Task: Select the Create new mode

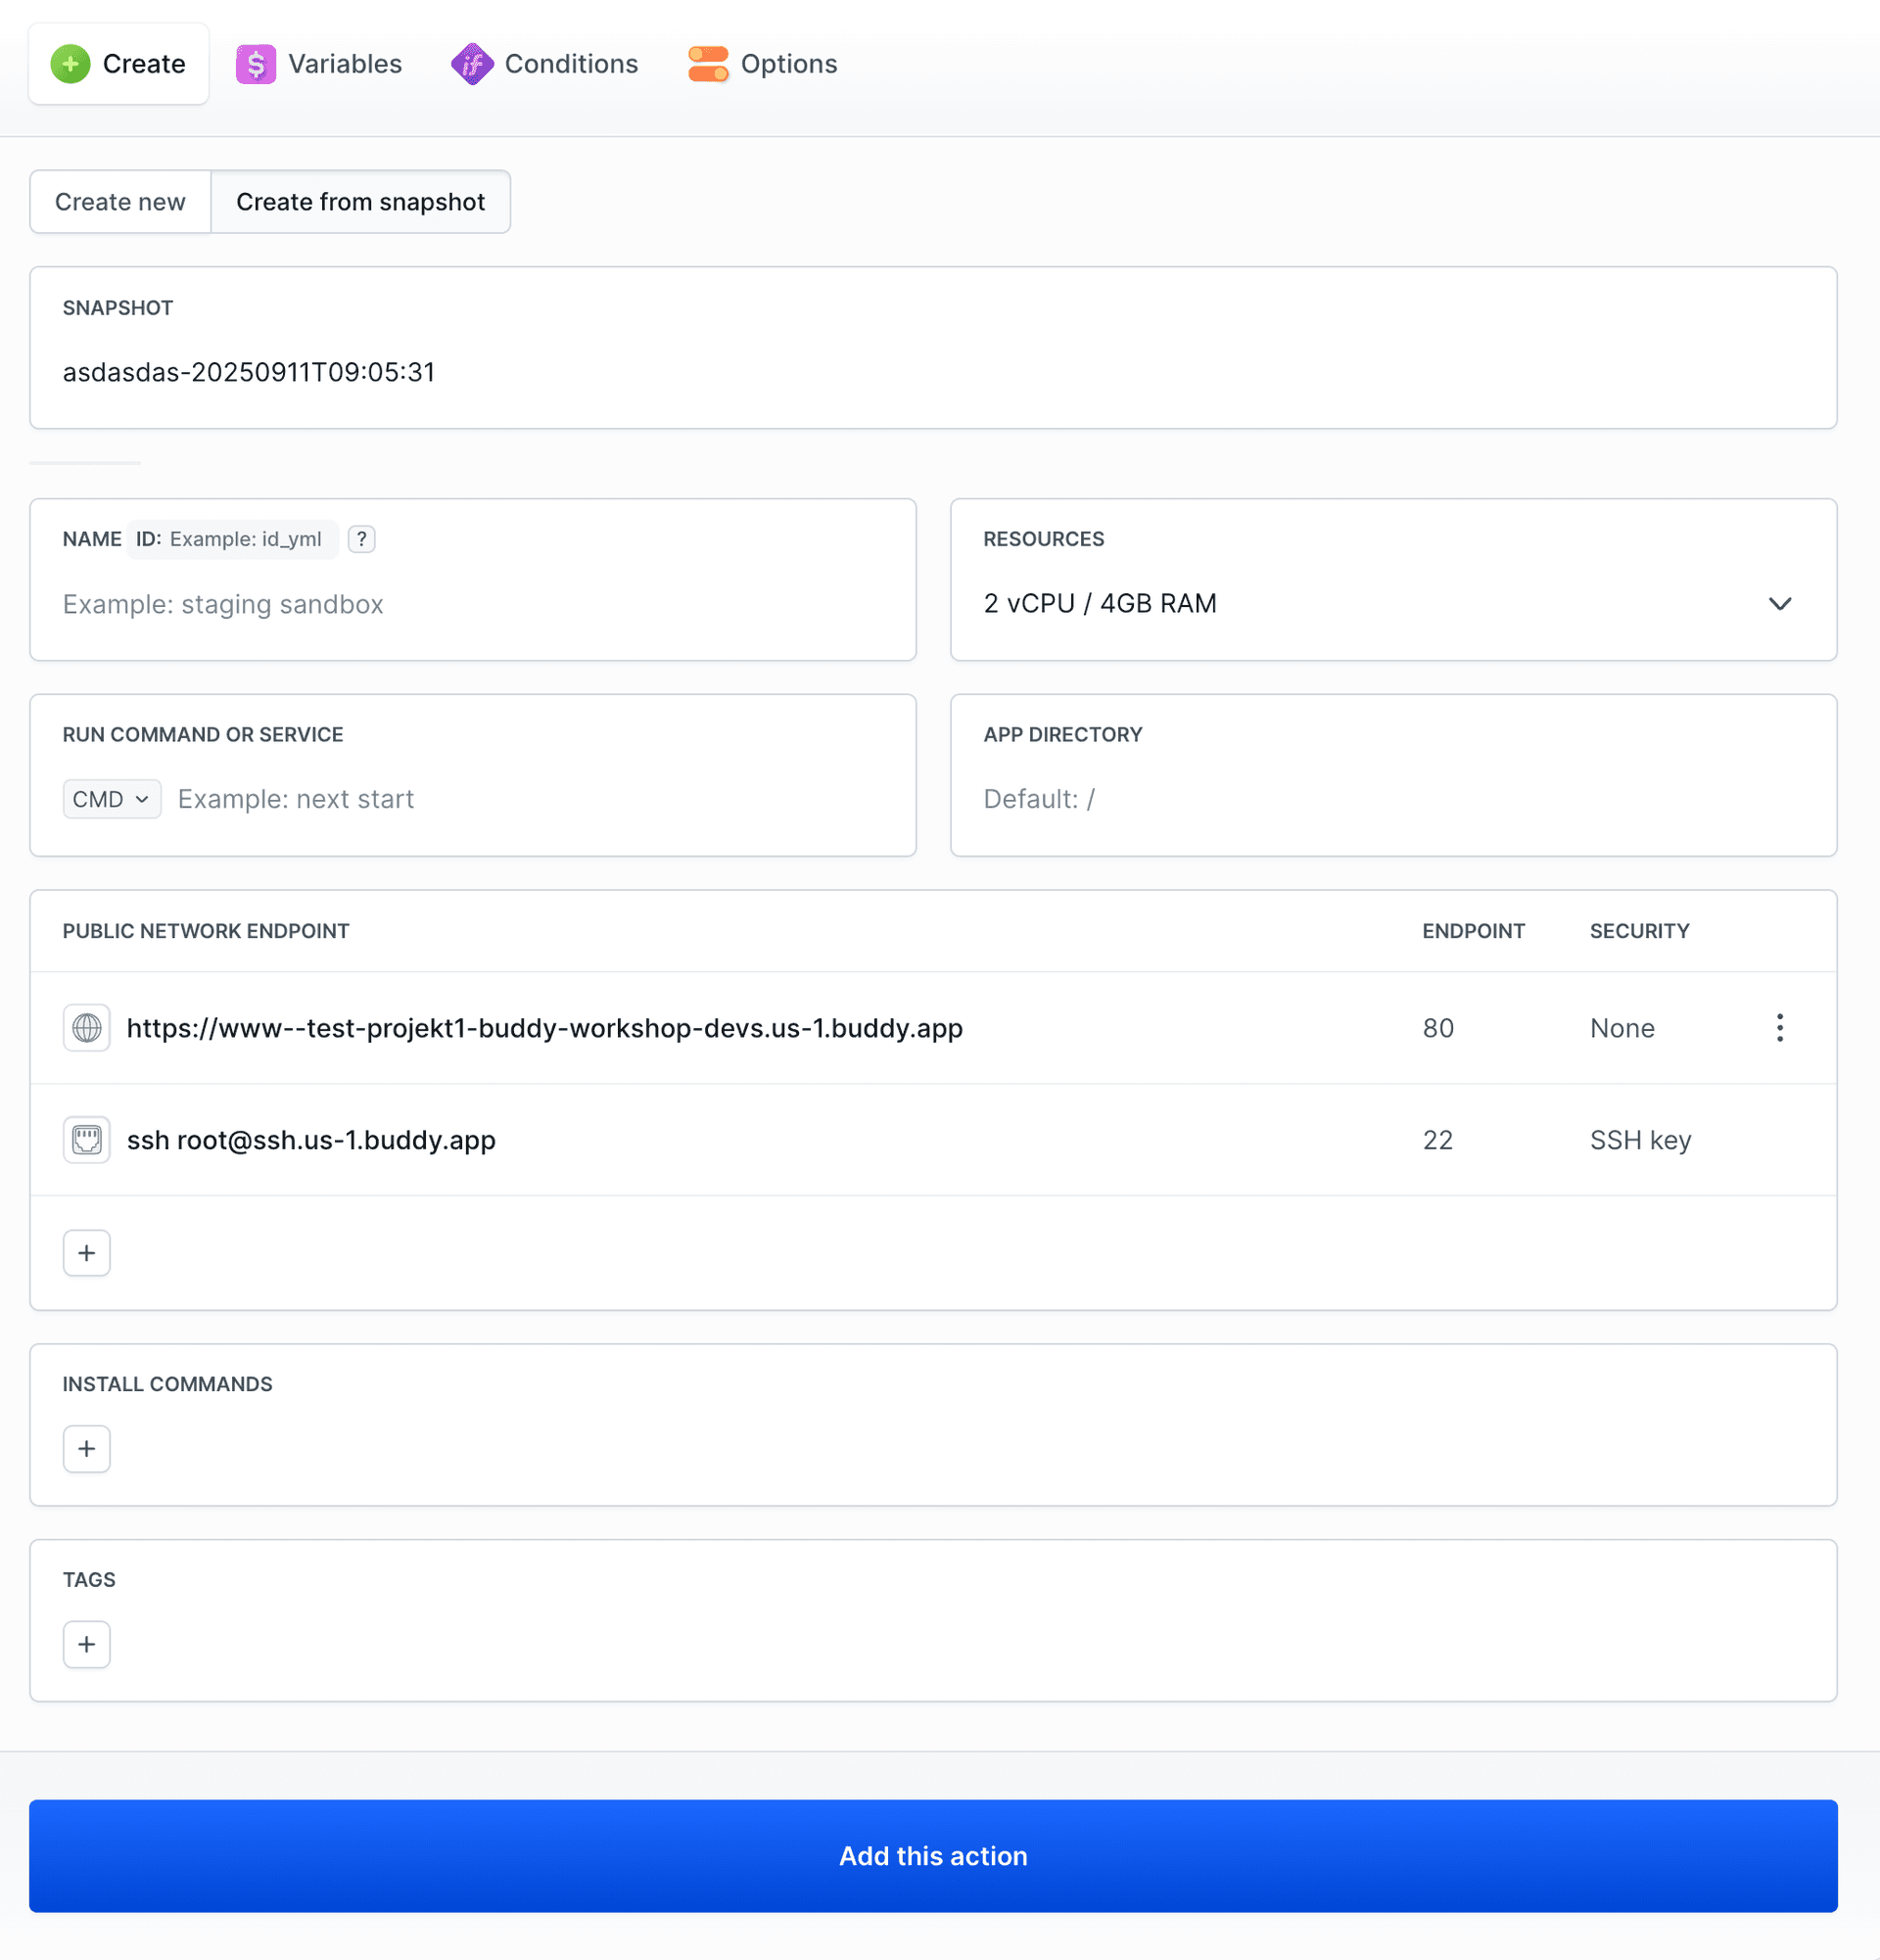Action: tap(120, 202)
